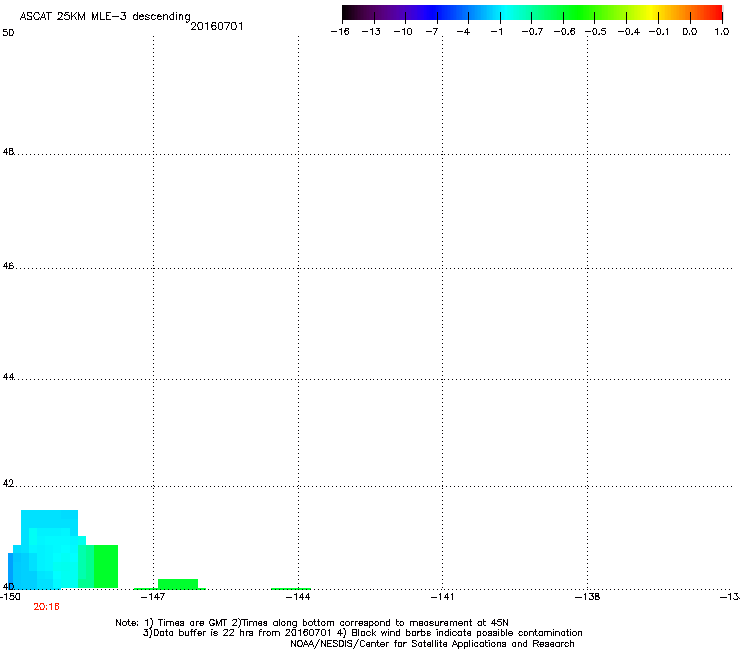
Task: Click the -0.1 color scale label
Action: tap(659, 32)
